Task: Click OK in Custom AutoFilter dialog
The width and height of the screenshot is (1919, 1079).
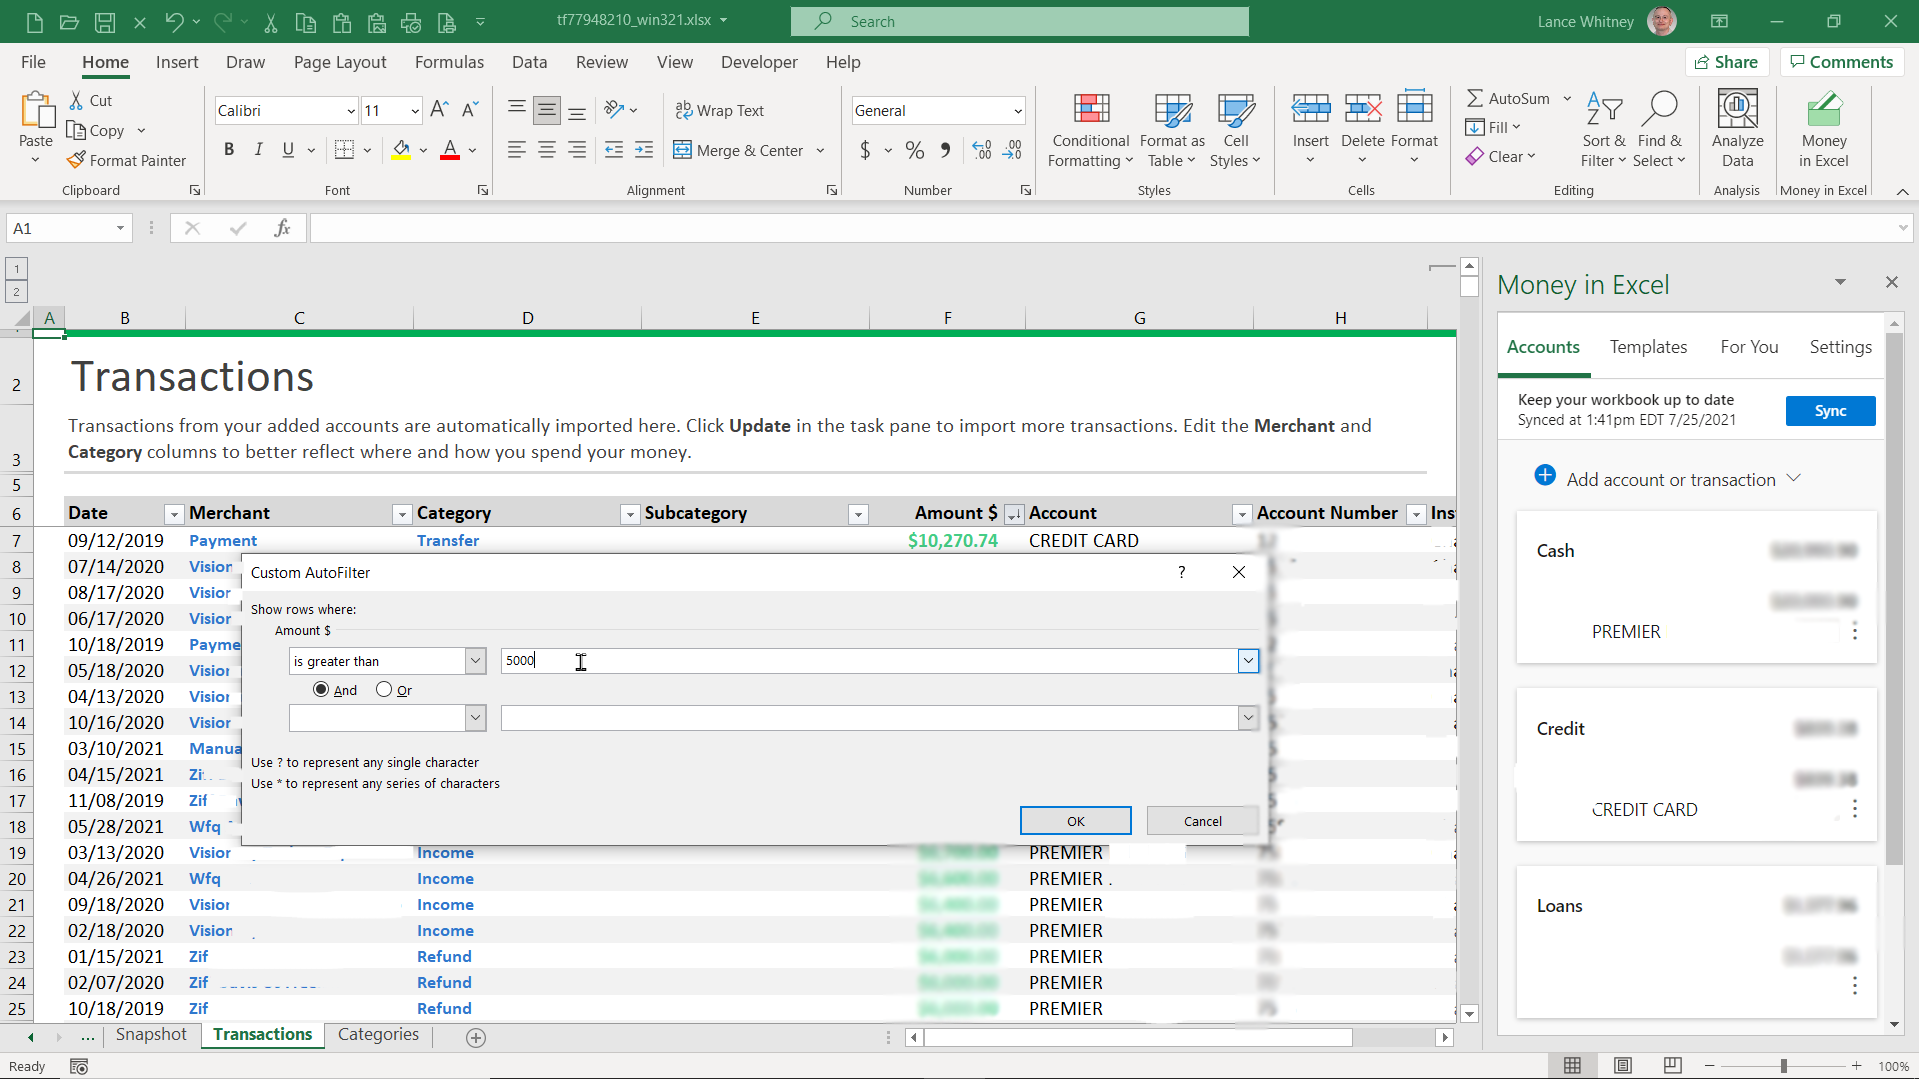Action: [1075, 821]
